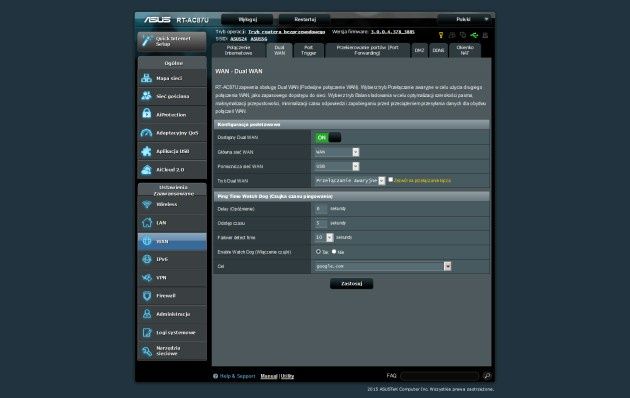Switch to the Dual WAN tab
Screen dimensions: 630x398
point(280,50)
